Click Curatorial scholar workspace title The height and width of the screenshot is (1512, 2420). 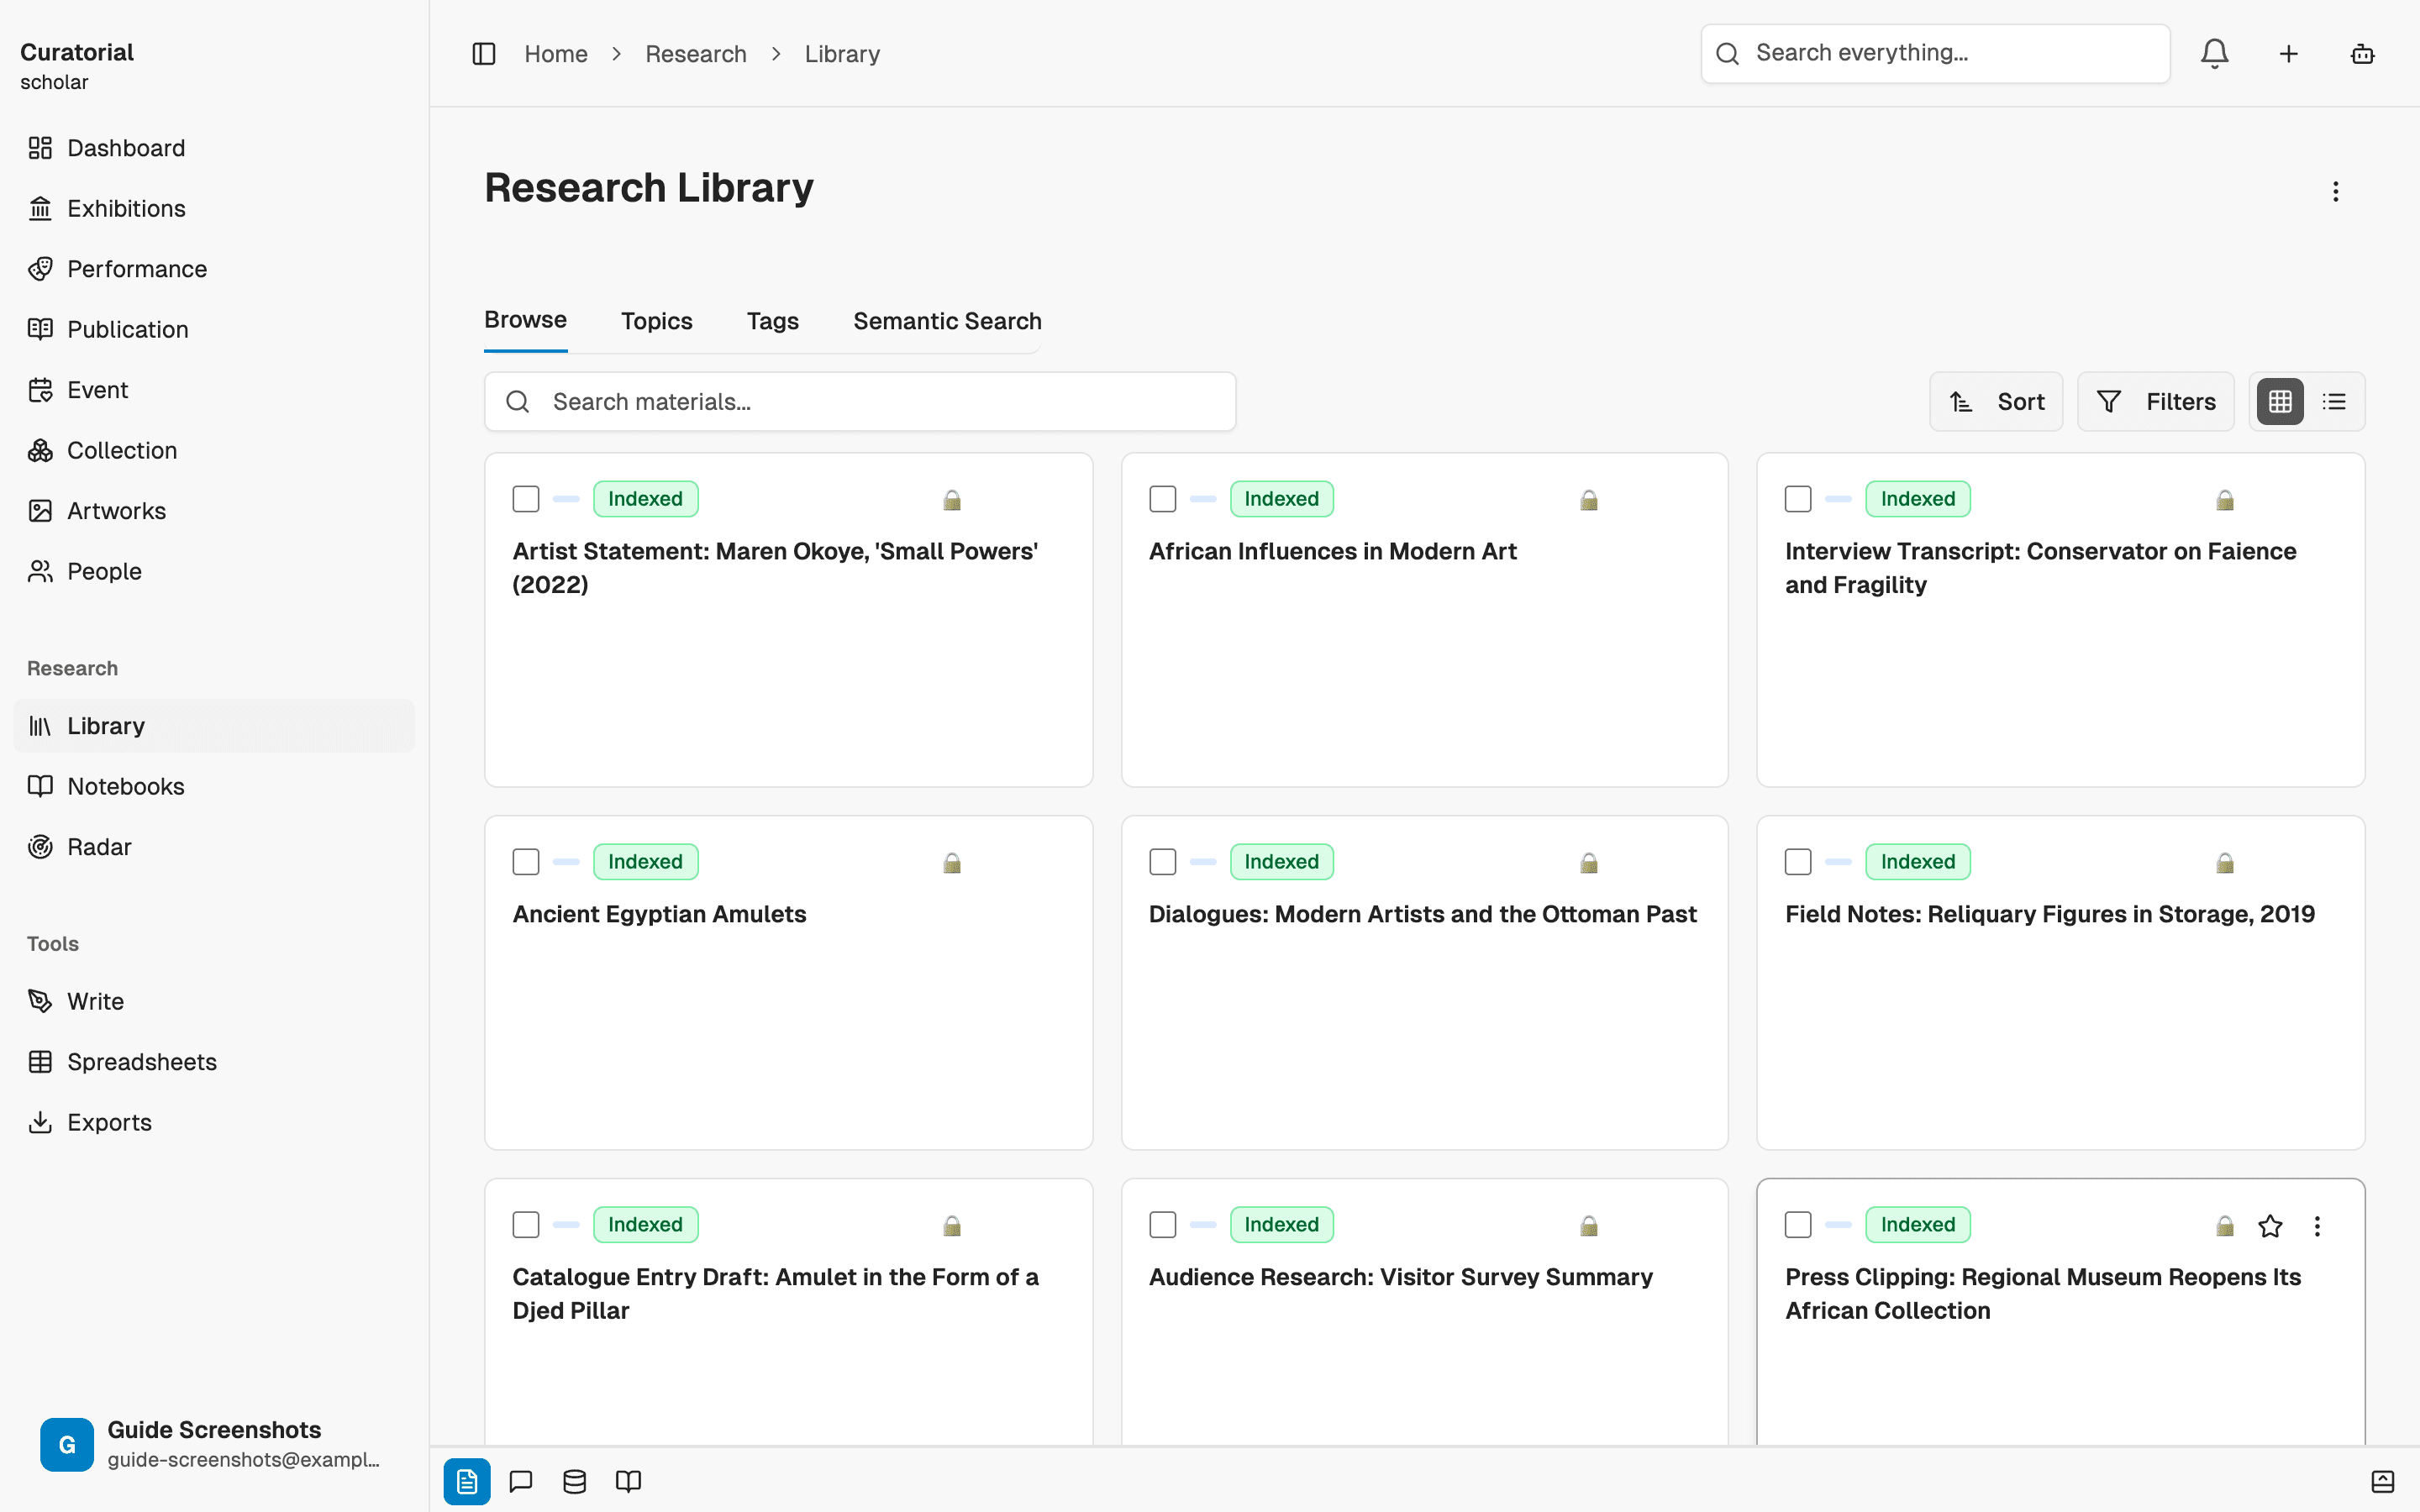coord(77,66)
